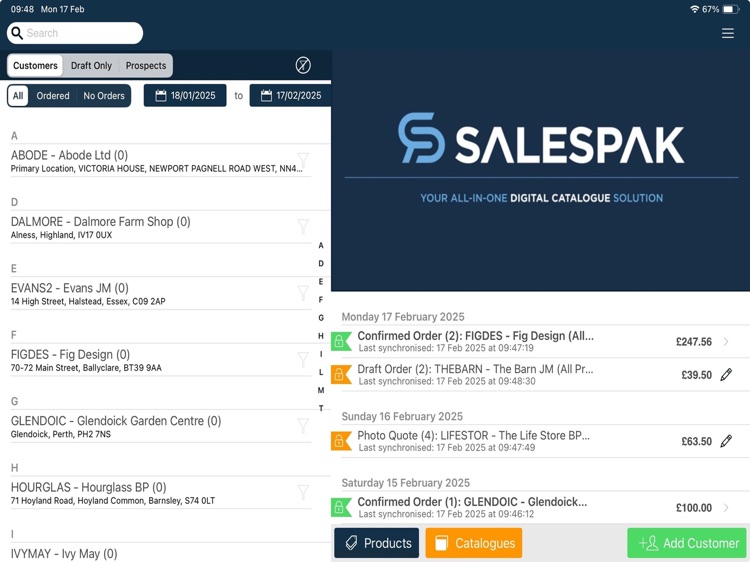Viewport: 750px width, 562px height.
Task: Switch to Prospects tab
Action: click(x=146, y=66)
